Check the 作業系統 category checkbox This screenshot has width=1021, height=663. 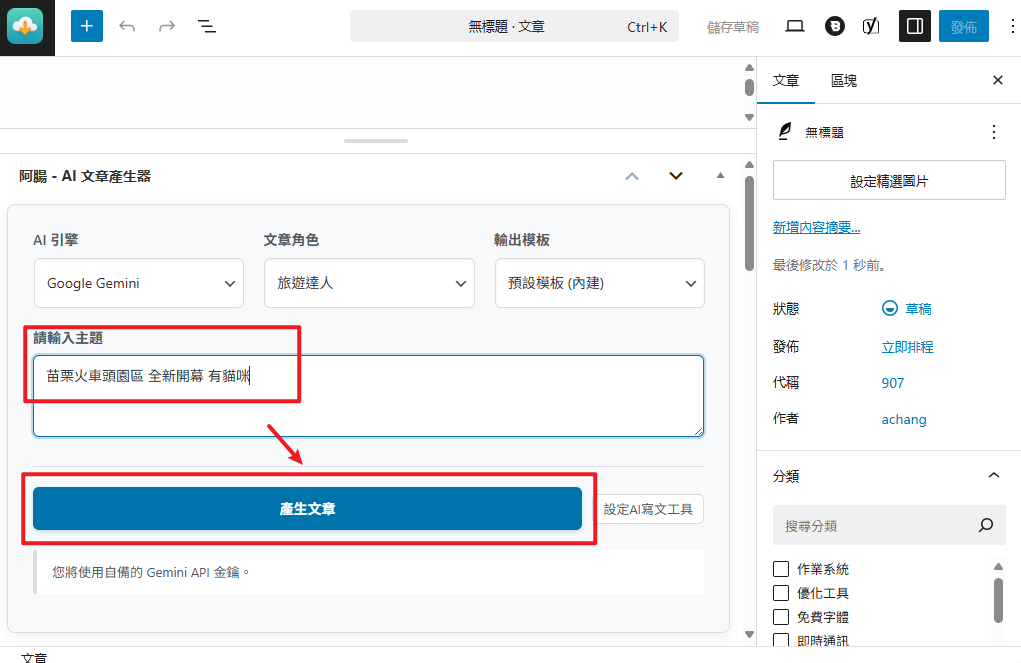click(781, 569)
